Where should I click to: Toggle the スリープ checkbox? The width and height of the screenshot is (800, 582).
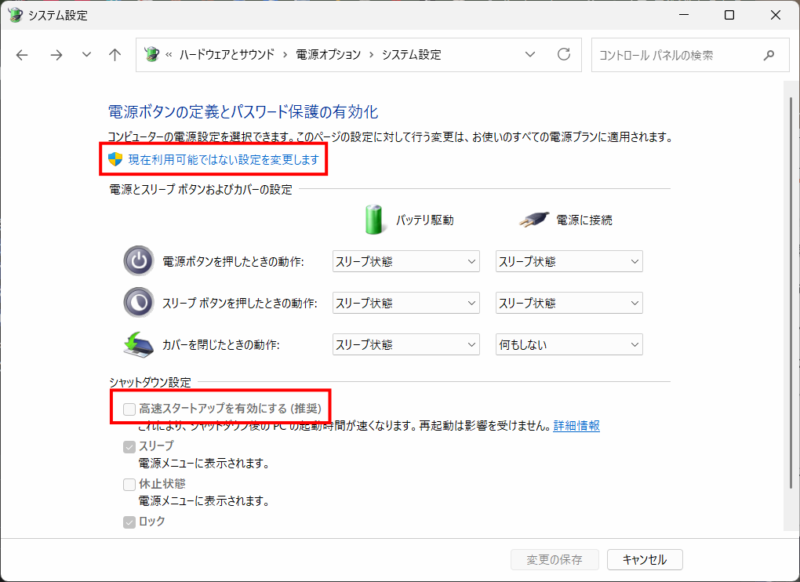[x=129, y=446]
